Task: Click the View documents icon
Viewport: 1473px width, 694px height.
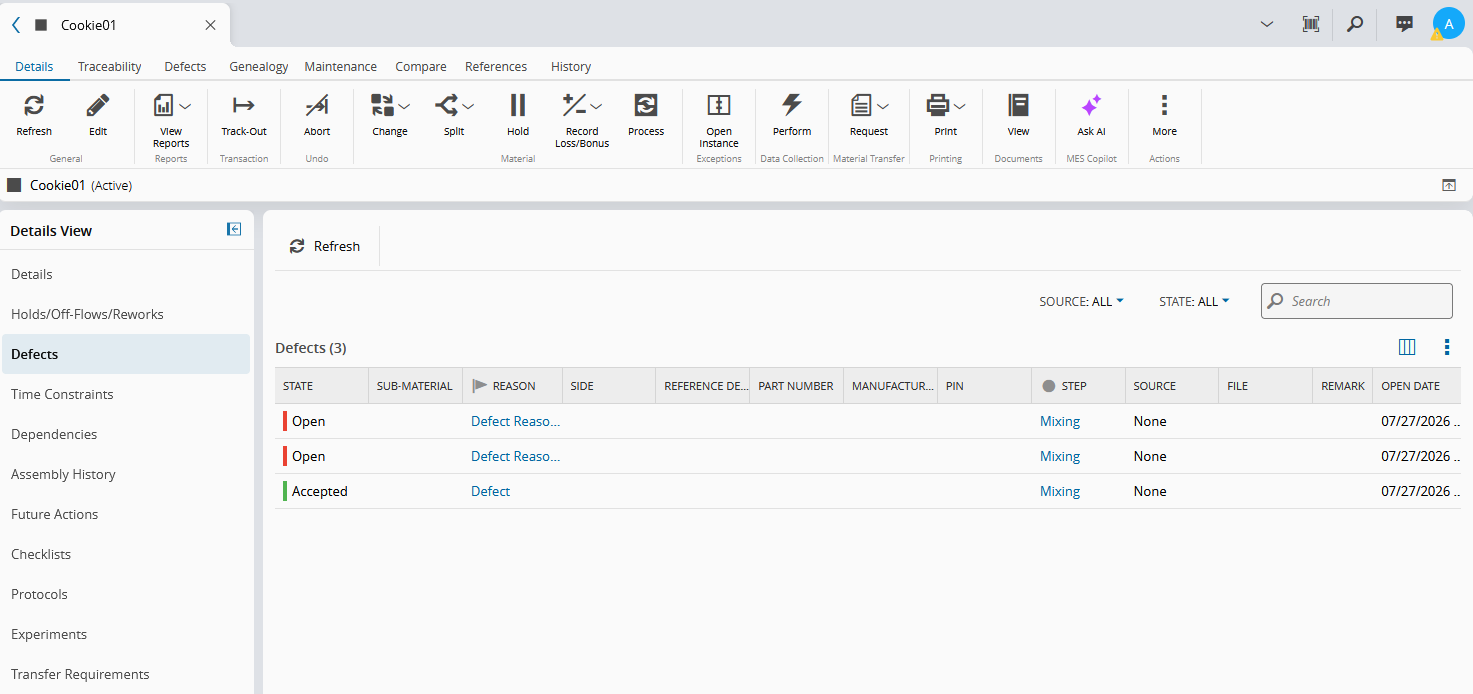Action: click(1018, 105)
